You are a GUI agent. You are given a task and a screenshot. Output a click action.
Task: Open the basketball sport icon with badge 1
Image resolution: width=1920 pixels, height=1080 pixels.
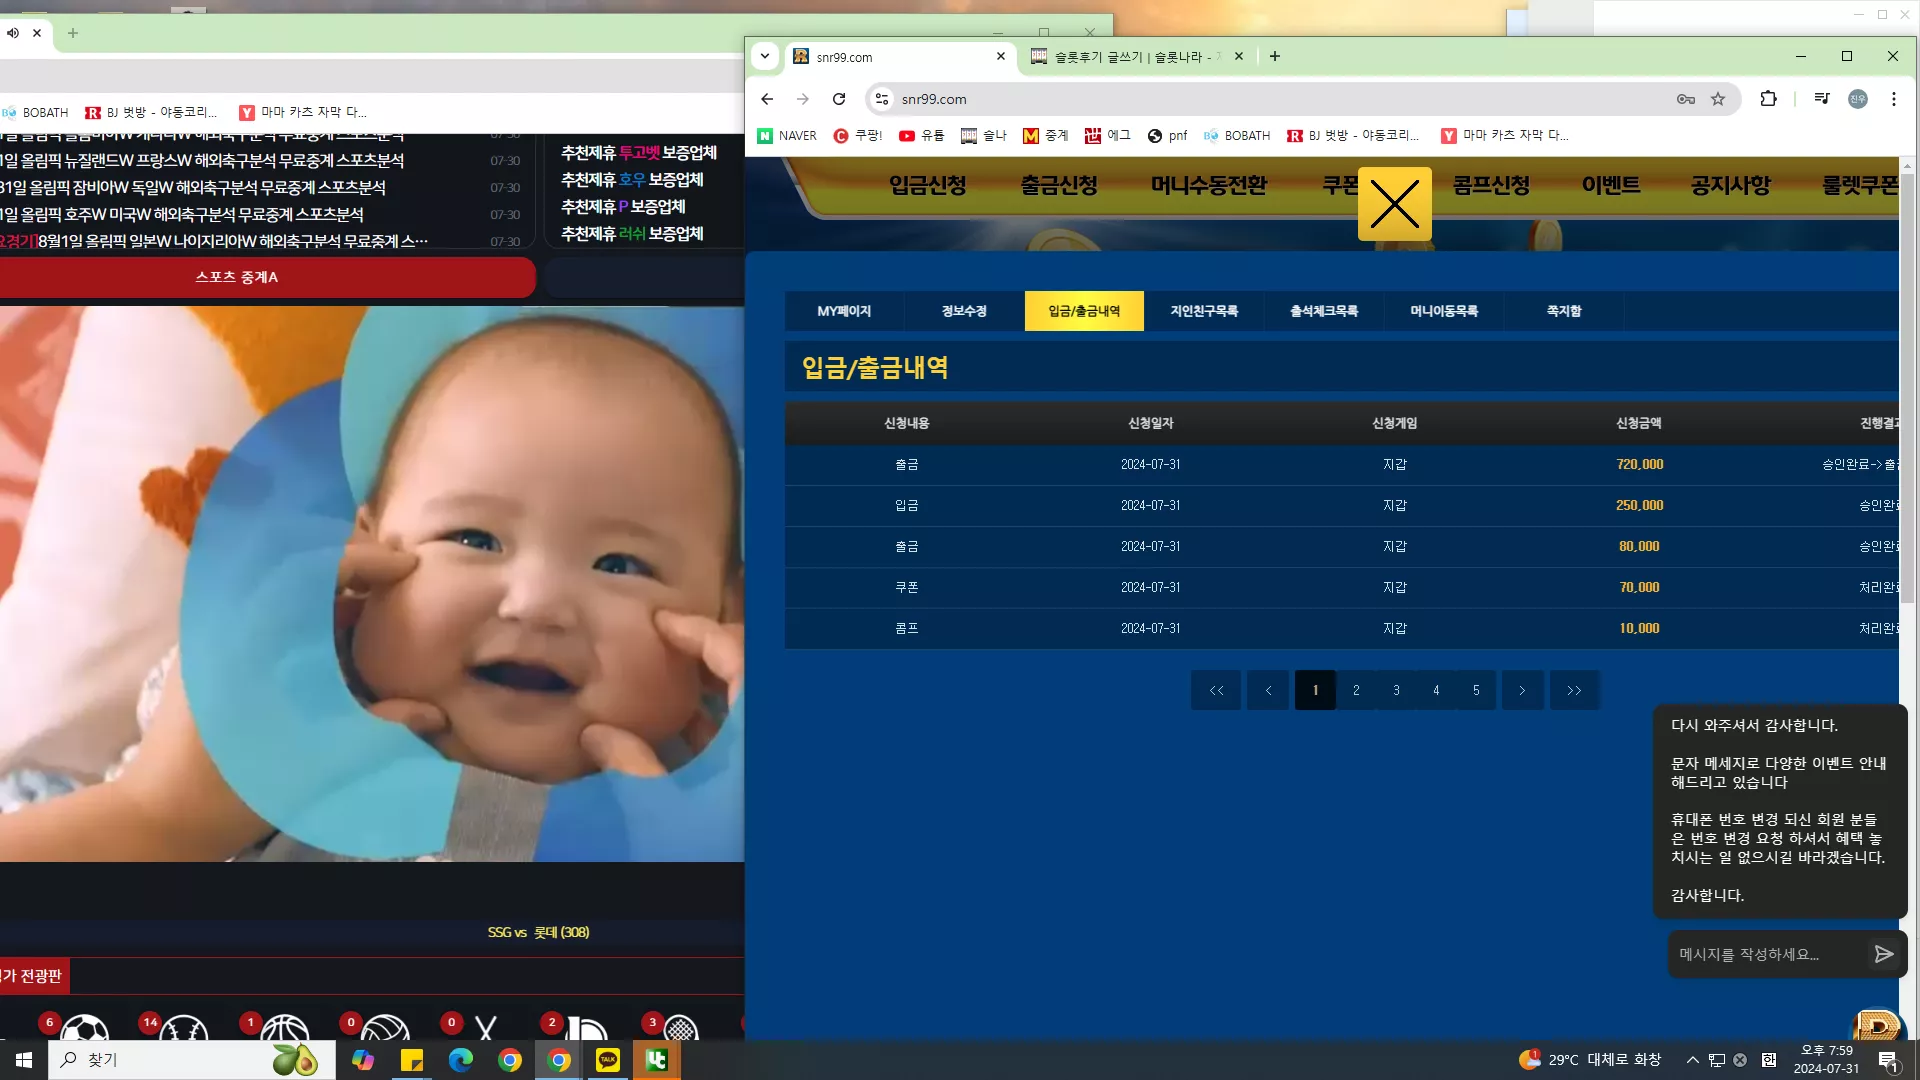(285, 1030)
